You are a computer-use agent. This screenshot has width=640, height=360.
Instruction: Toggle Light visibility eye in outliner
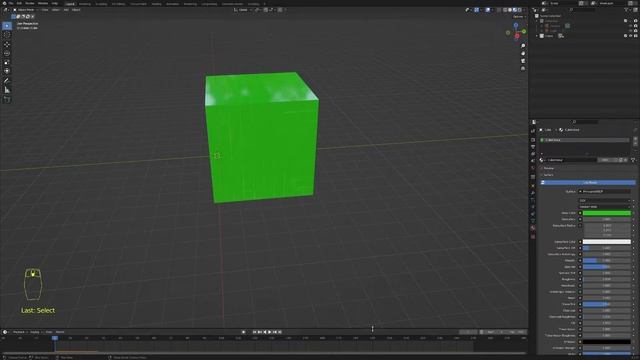click(631, 31)
